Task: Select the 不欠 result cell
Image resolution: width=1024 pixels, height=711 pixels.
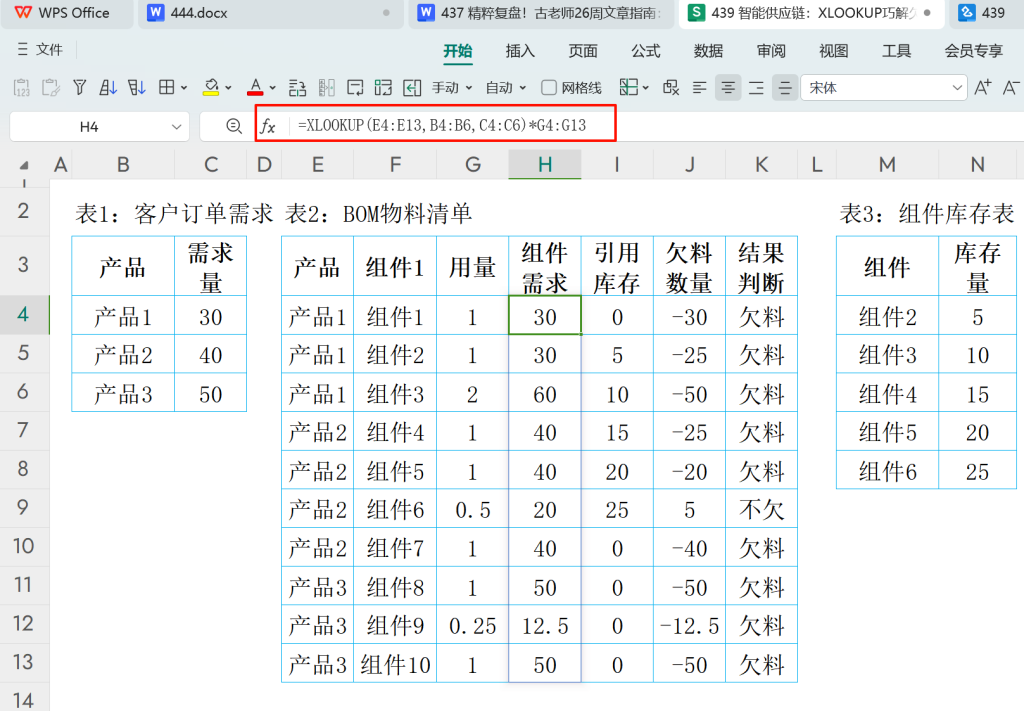Action: [x=761, y=510]
